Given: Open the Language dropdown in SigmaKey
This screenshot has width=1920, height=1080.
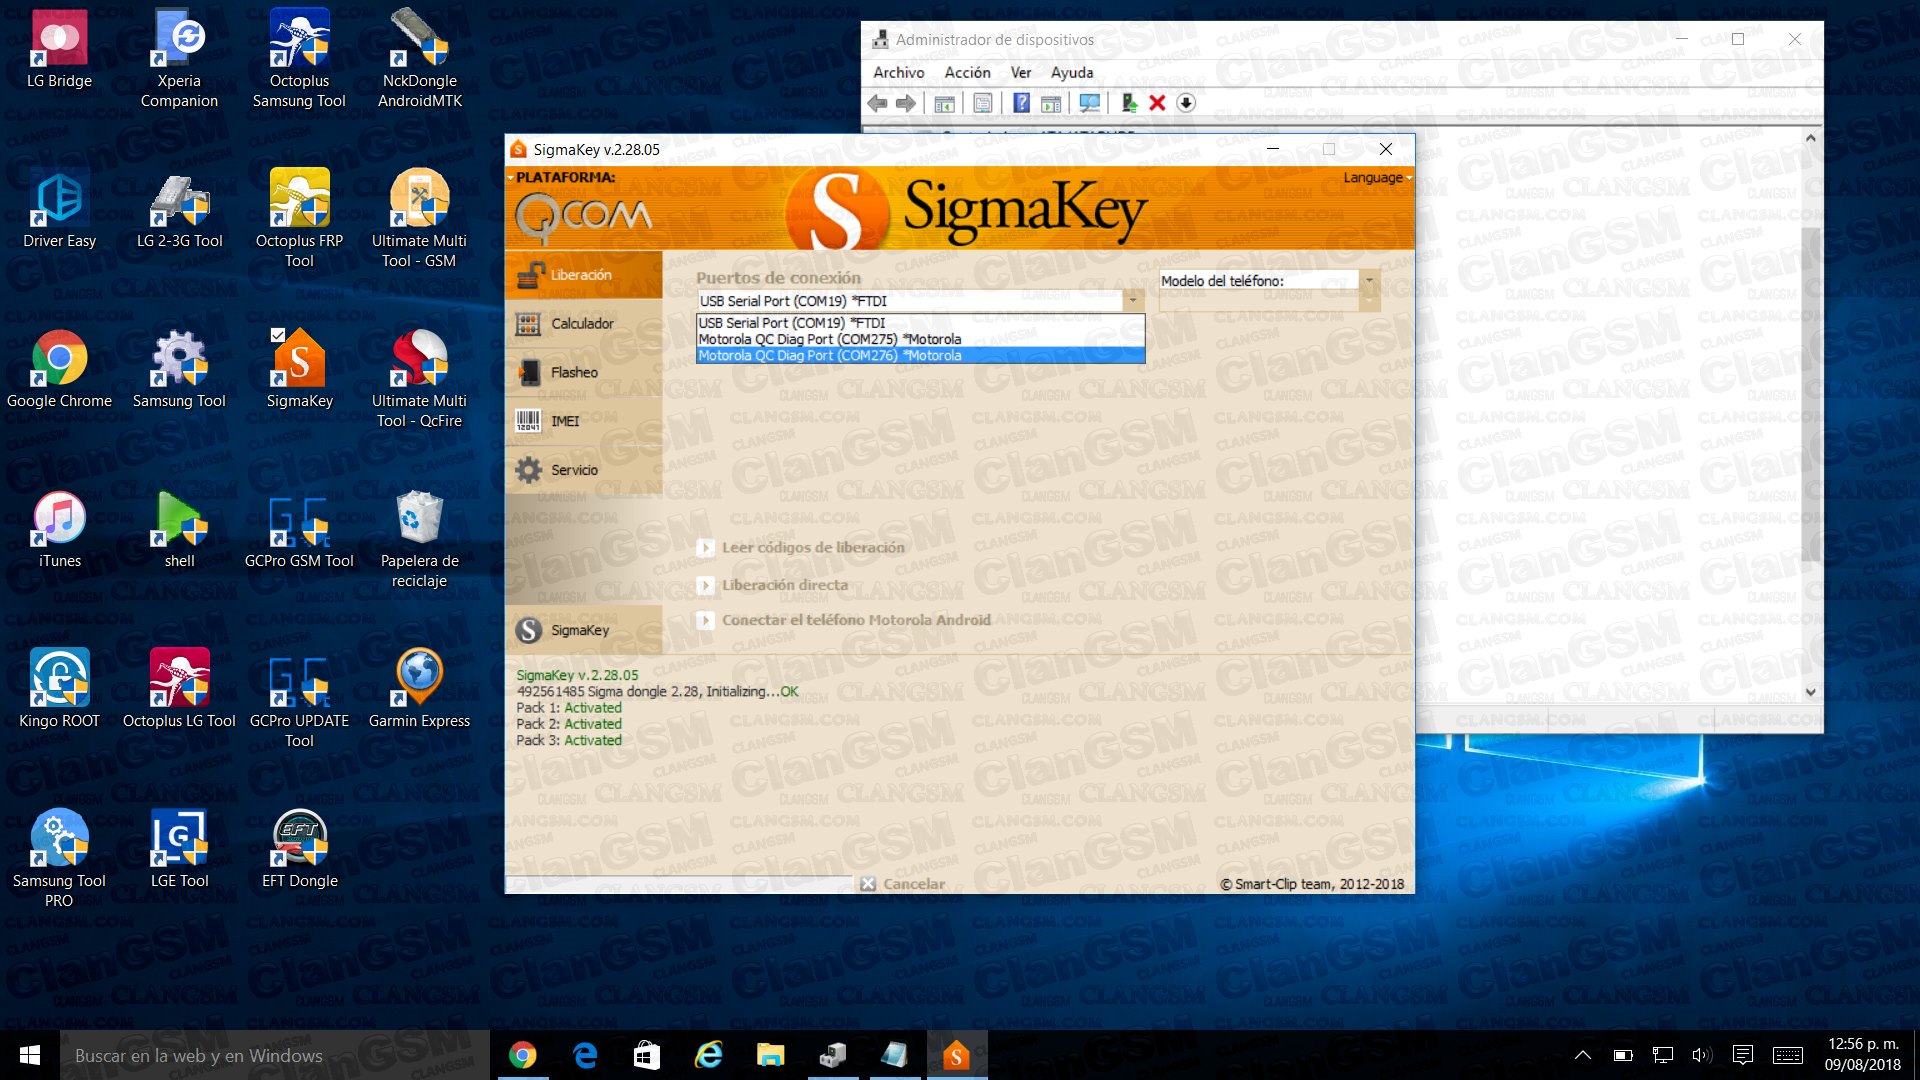Looking at the screenshot, I should pyautogui.click(x=1377, y=178).
